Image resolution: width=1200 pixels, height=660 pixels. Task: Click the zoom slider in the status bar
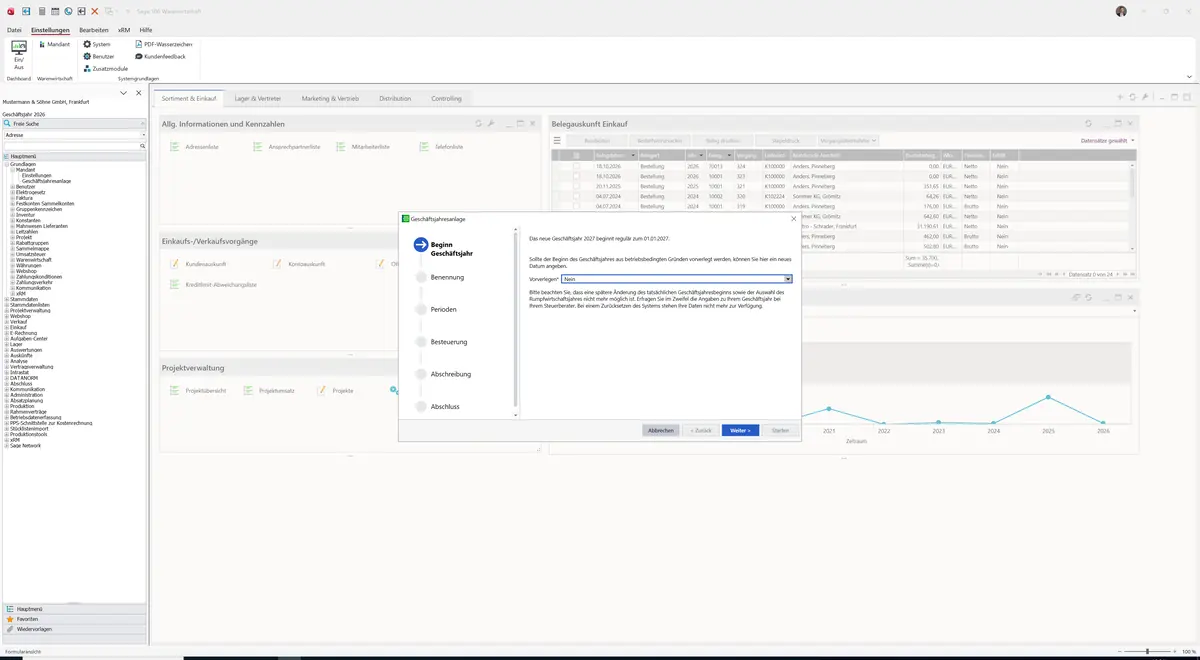point(1146,651)
